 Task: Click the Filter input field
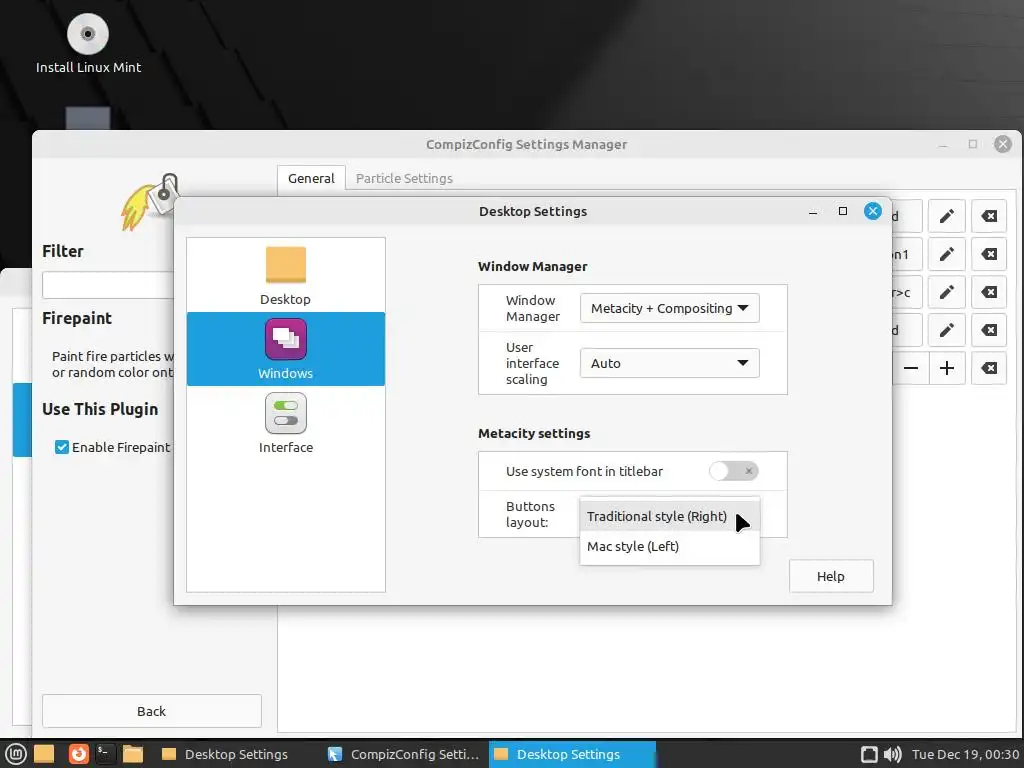(108, 285)
